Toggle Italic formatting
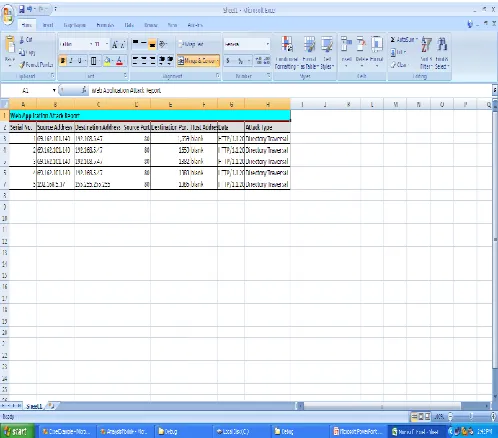 point(71,61)
